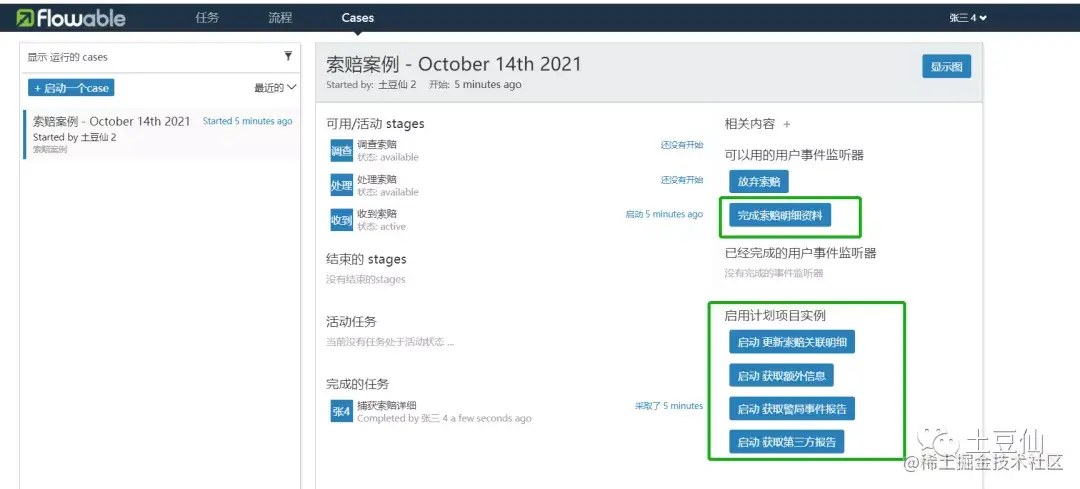Viewport: 1080px width, 489px height.
Task: Start 获取警局事件报告 plan item
Action: click(792, 409)
